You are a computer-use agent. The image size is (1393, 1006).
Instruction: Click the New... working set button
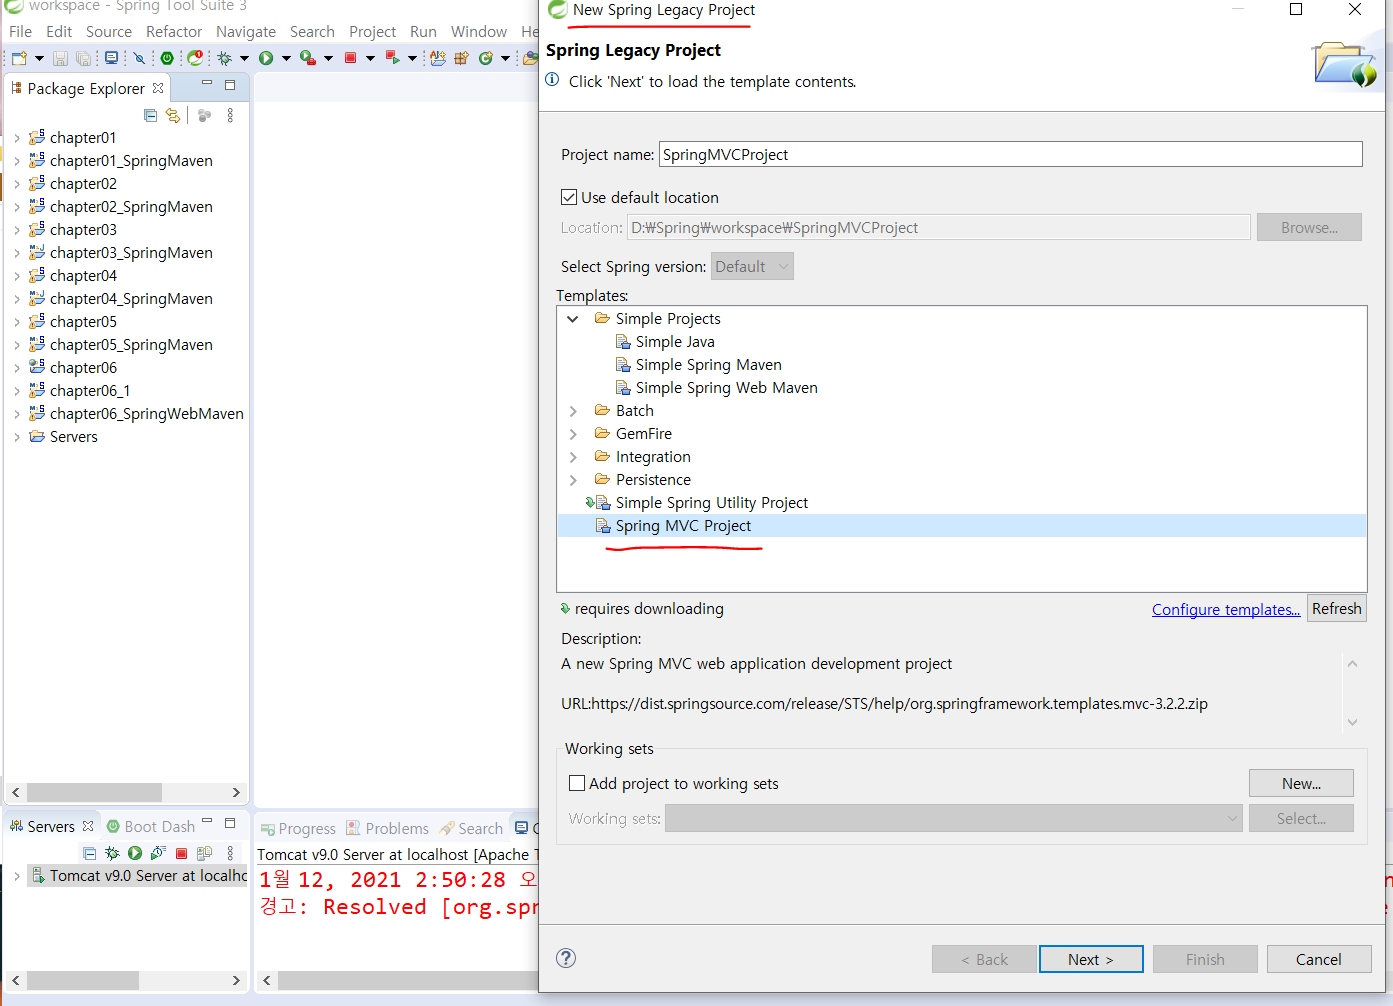click(1301, 783)
